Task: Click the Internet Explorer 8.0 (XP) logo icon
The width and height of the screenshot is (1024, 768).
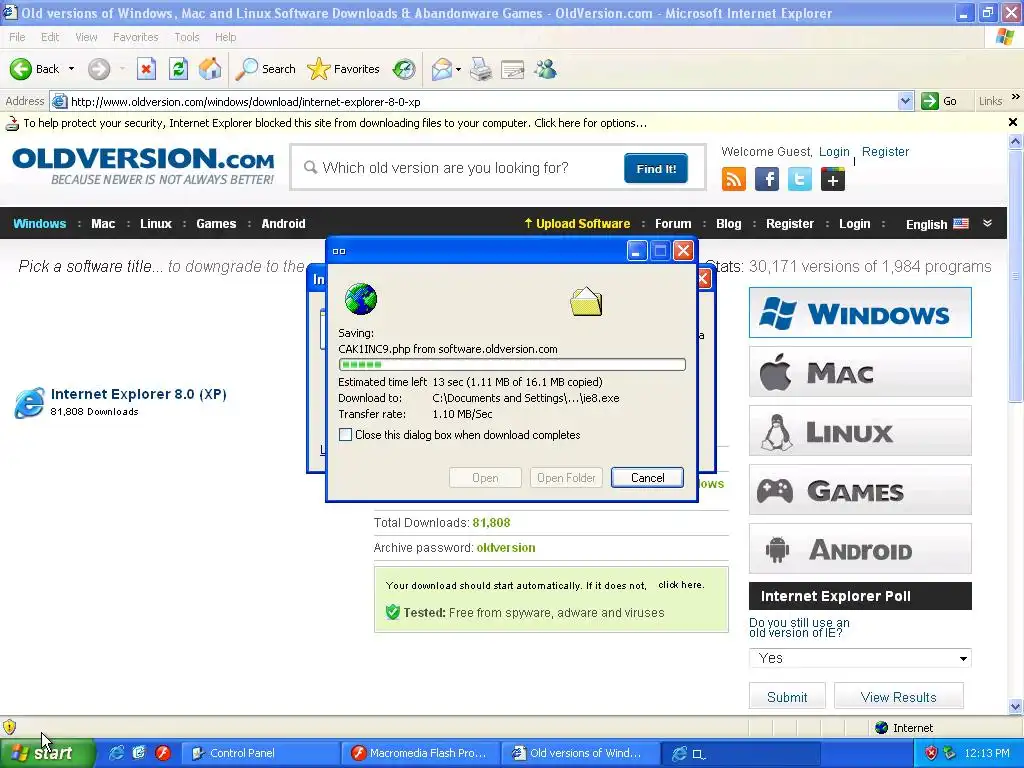Action: [29, 402]
